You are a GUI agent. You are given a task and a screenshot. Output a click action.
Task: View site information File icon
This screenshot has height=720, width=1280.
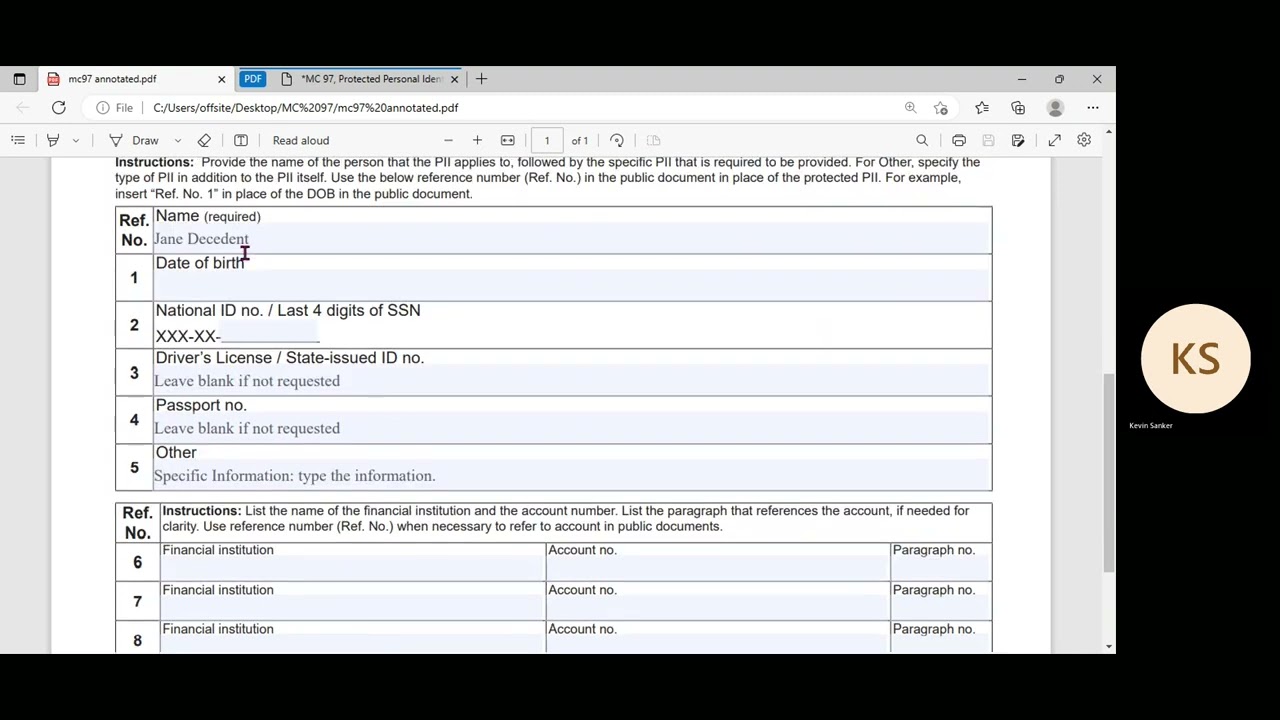(x=114, y=108)
